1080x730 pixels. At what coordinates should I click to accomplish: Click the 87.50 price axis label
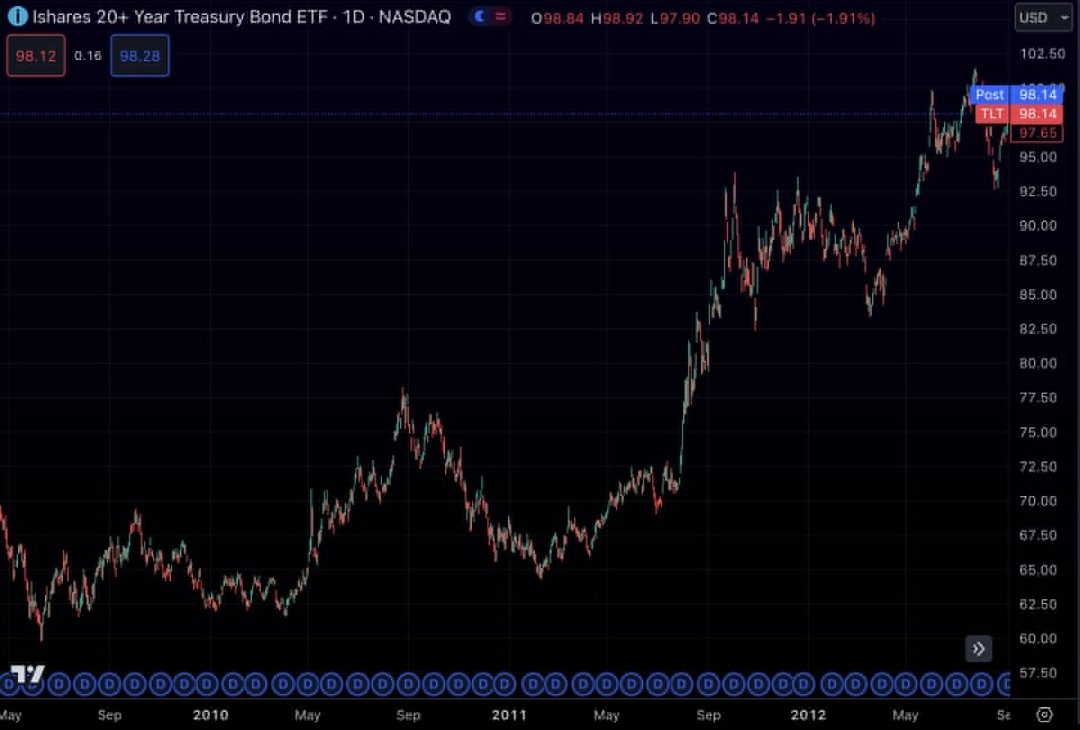[x=1038, y=260]
